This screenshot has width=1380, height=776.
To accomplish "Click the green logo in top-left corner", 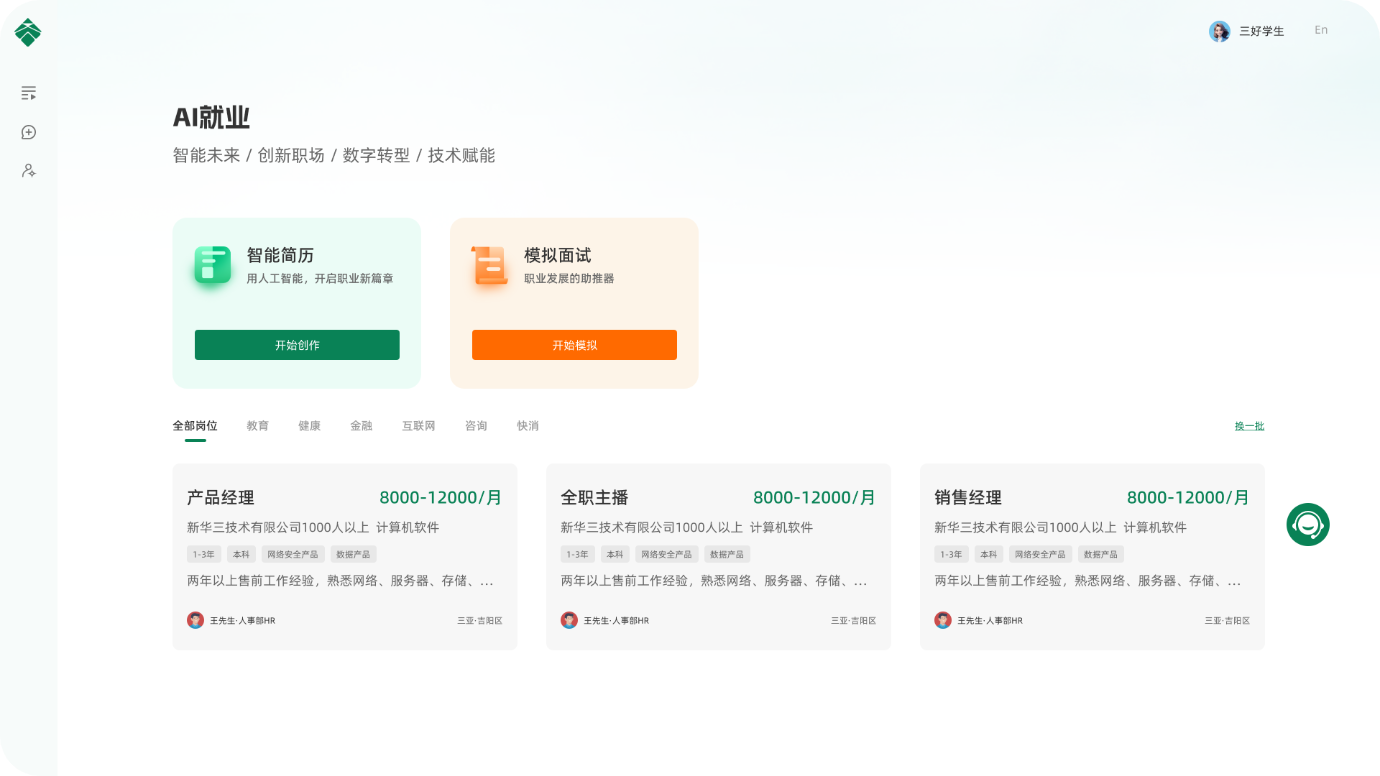I will pos(28,32).
